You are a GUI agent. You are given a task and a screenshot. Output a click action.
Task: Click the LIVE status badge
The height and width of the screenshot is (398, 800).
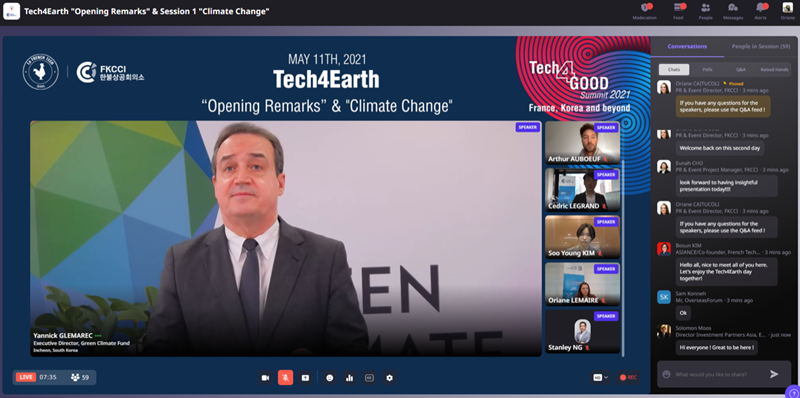(26, 378)
